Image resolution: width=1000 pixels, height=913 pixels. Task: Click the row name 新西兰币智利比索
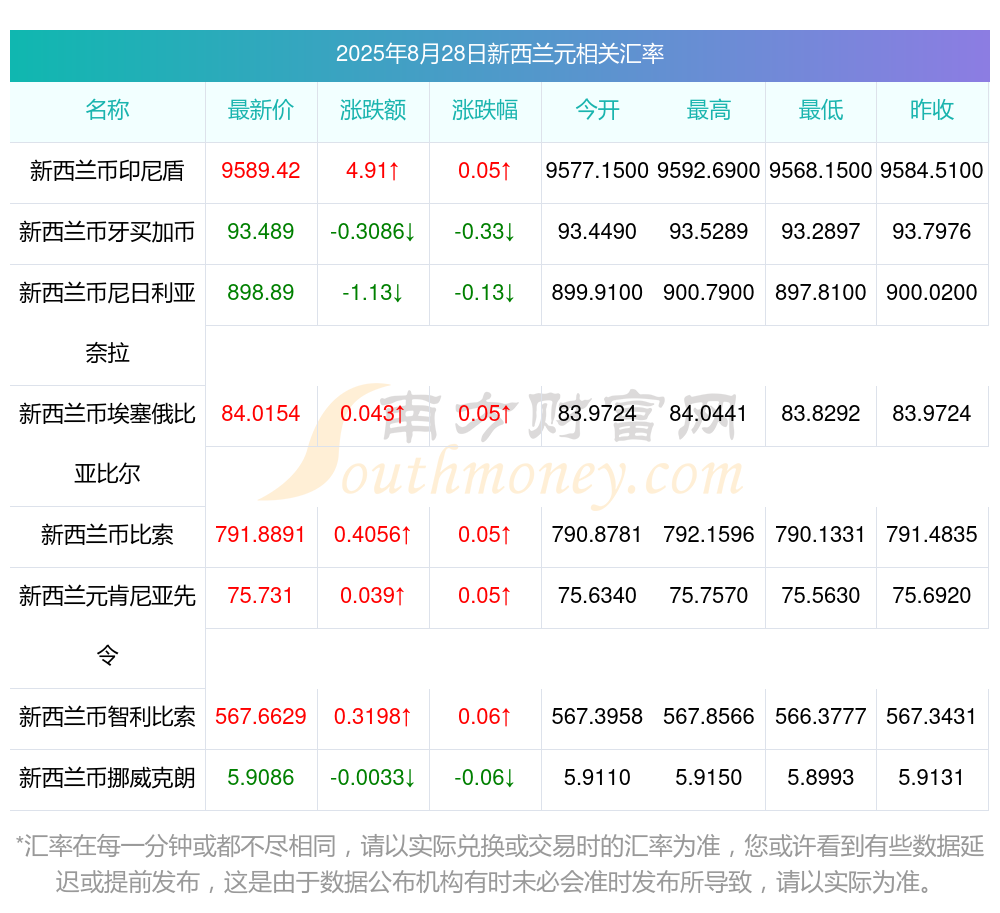[x=107, y=717]
